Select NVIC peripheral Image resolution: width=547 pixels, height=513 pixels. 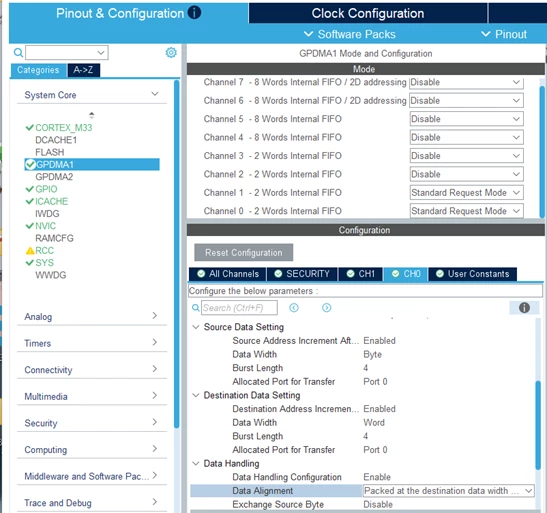coord(45,226)
